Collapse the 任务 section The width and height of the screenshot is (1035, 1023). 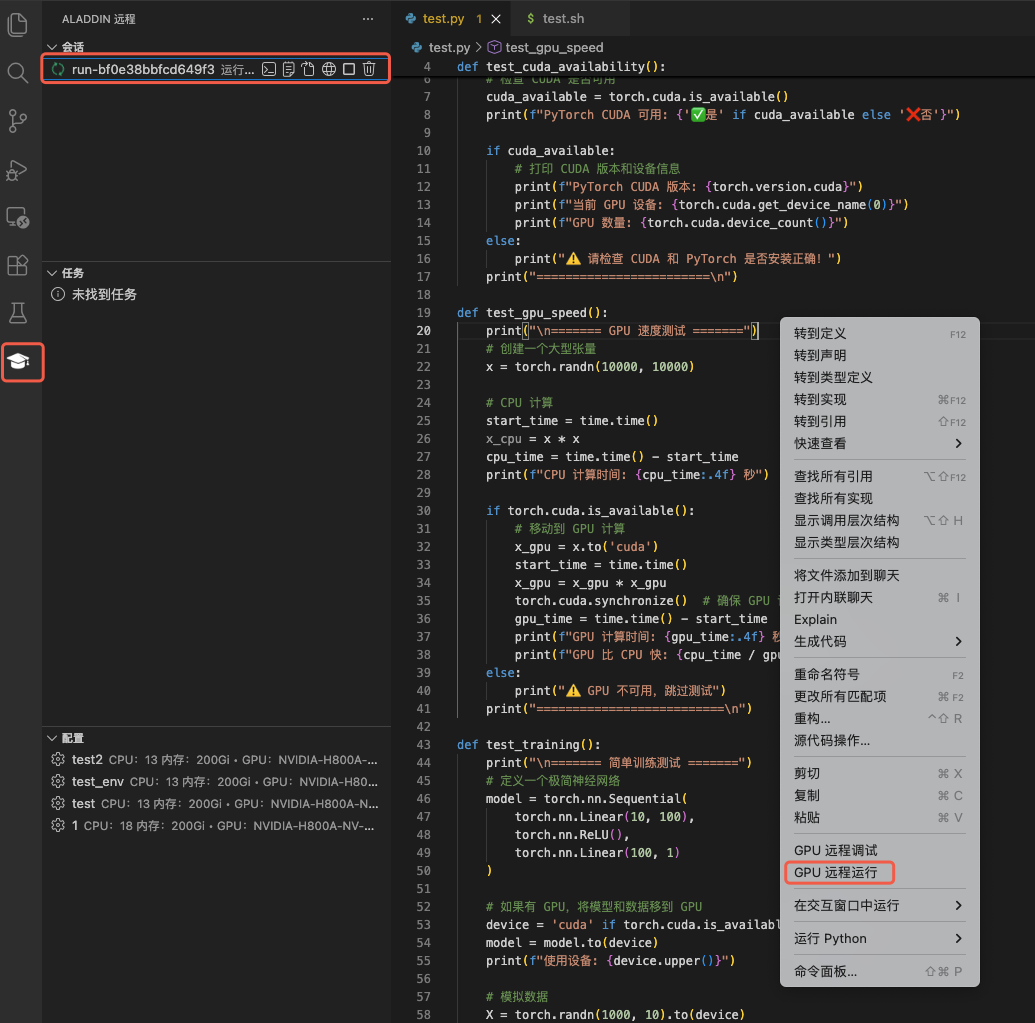54,273
